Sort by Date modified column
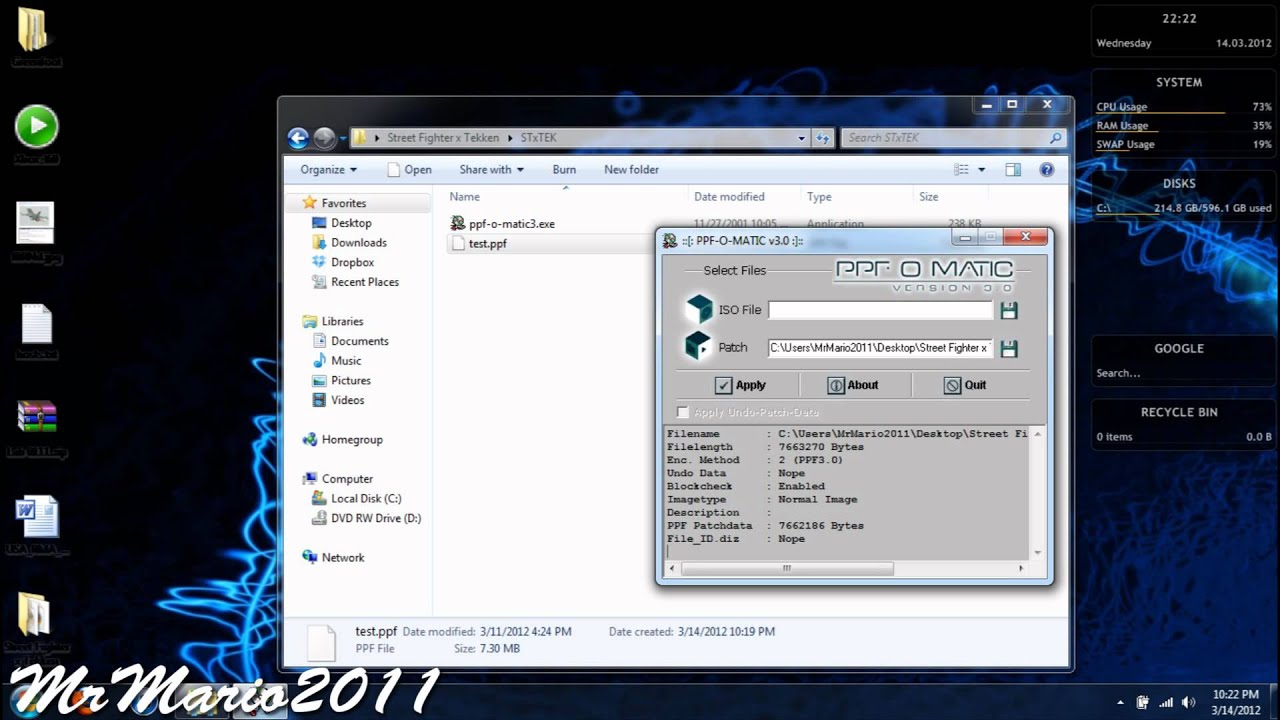This screenshot has width=1280, height=720. (729, 197)
